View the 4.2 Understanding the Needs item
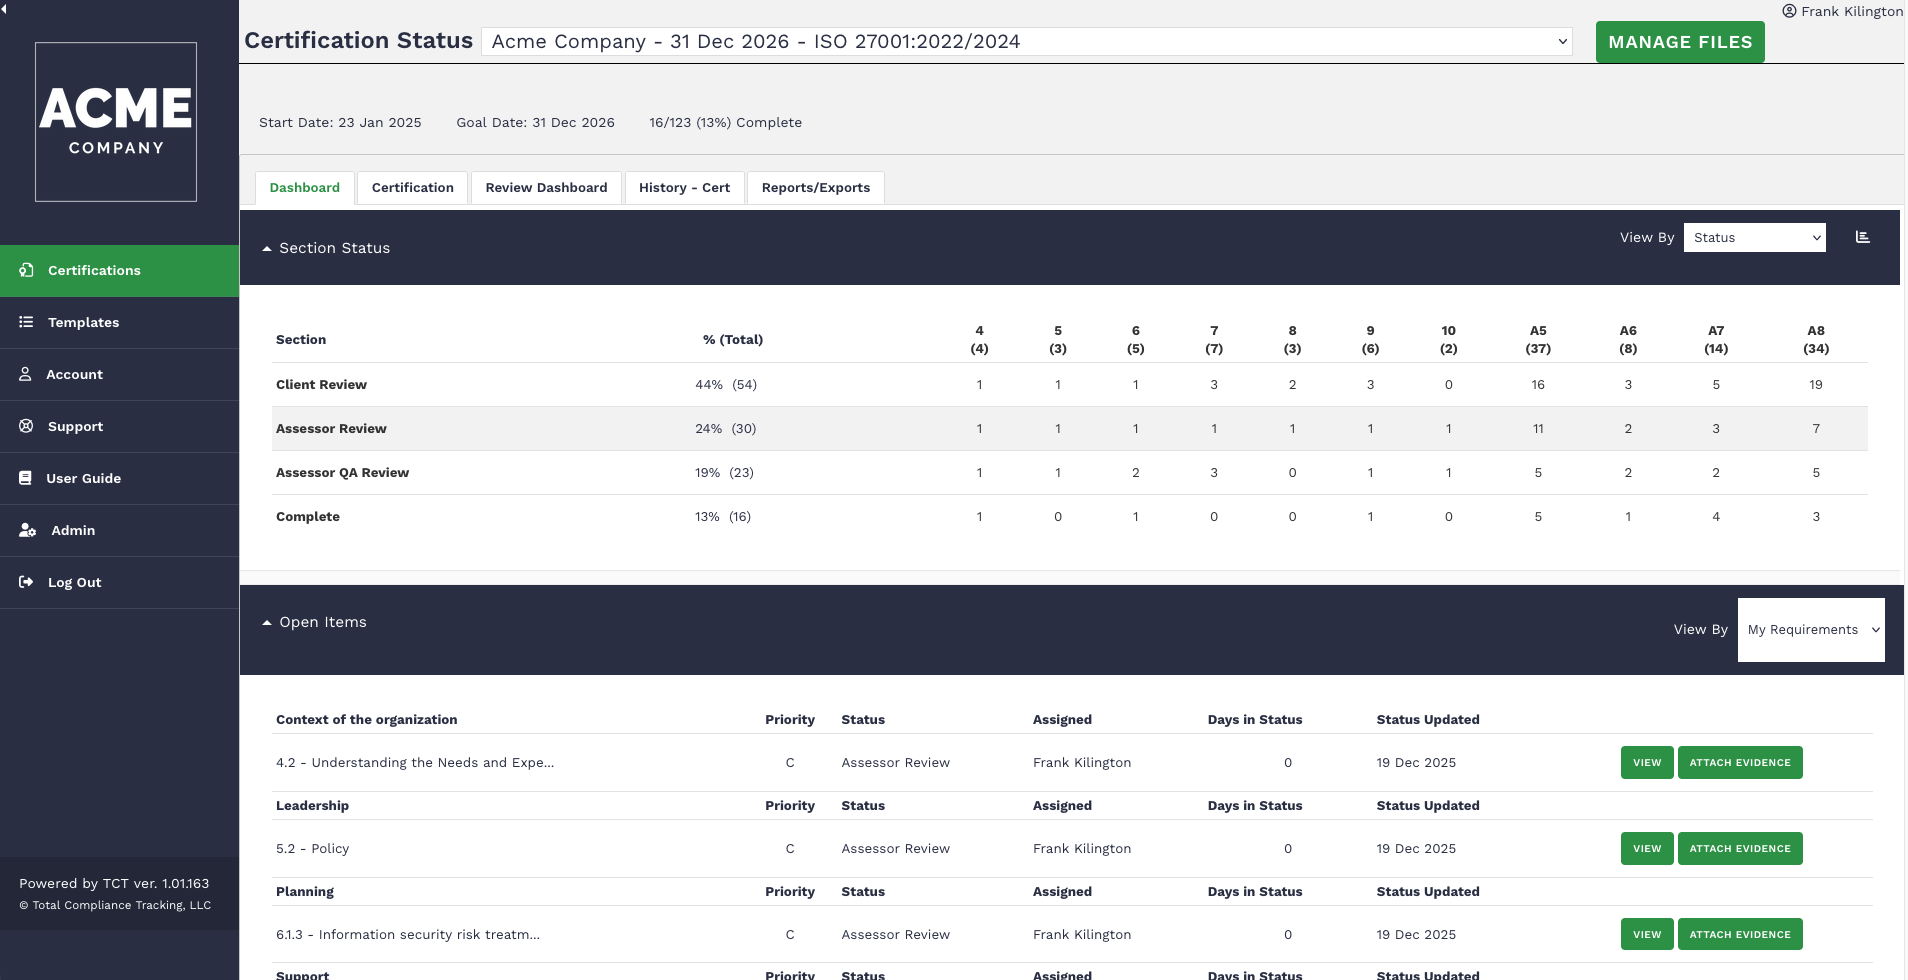The height and width of the screenshot is (980, 1908). 1645,762
